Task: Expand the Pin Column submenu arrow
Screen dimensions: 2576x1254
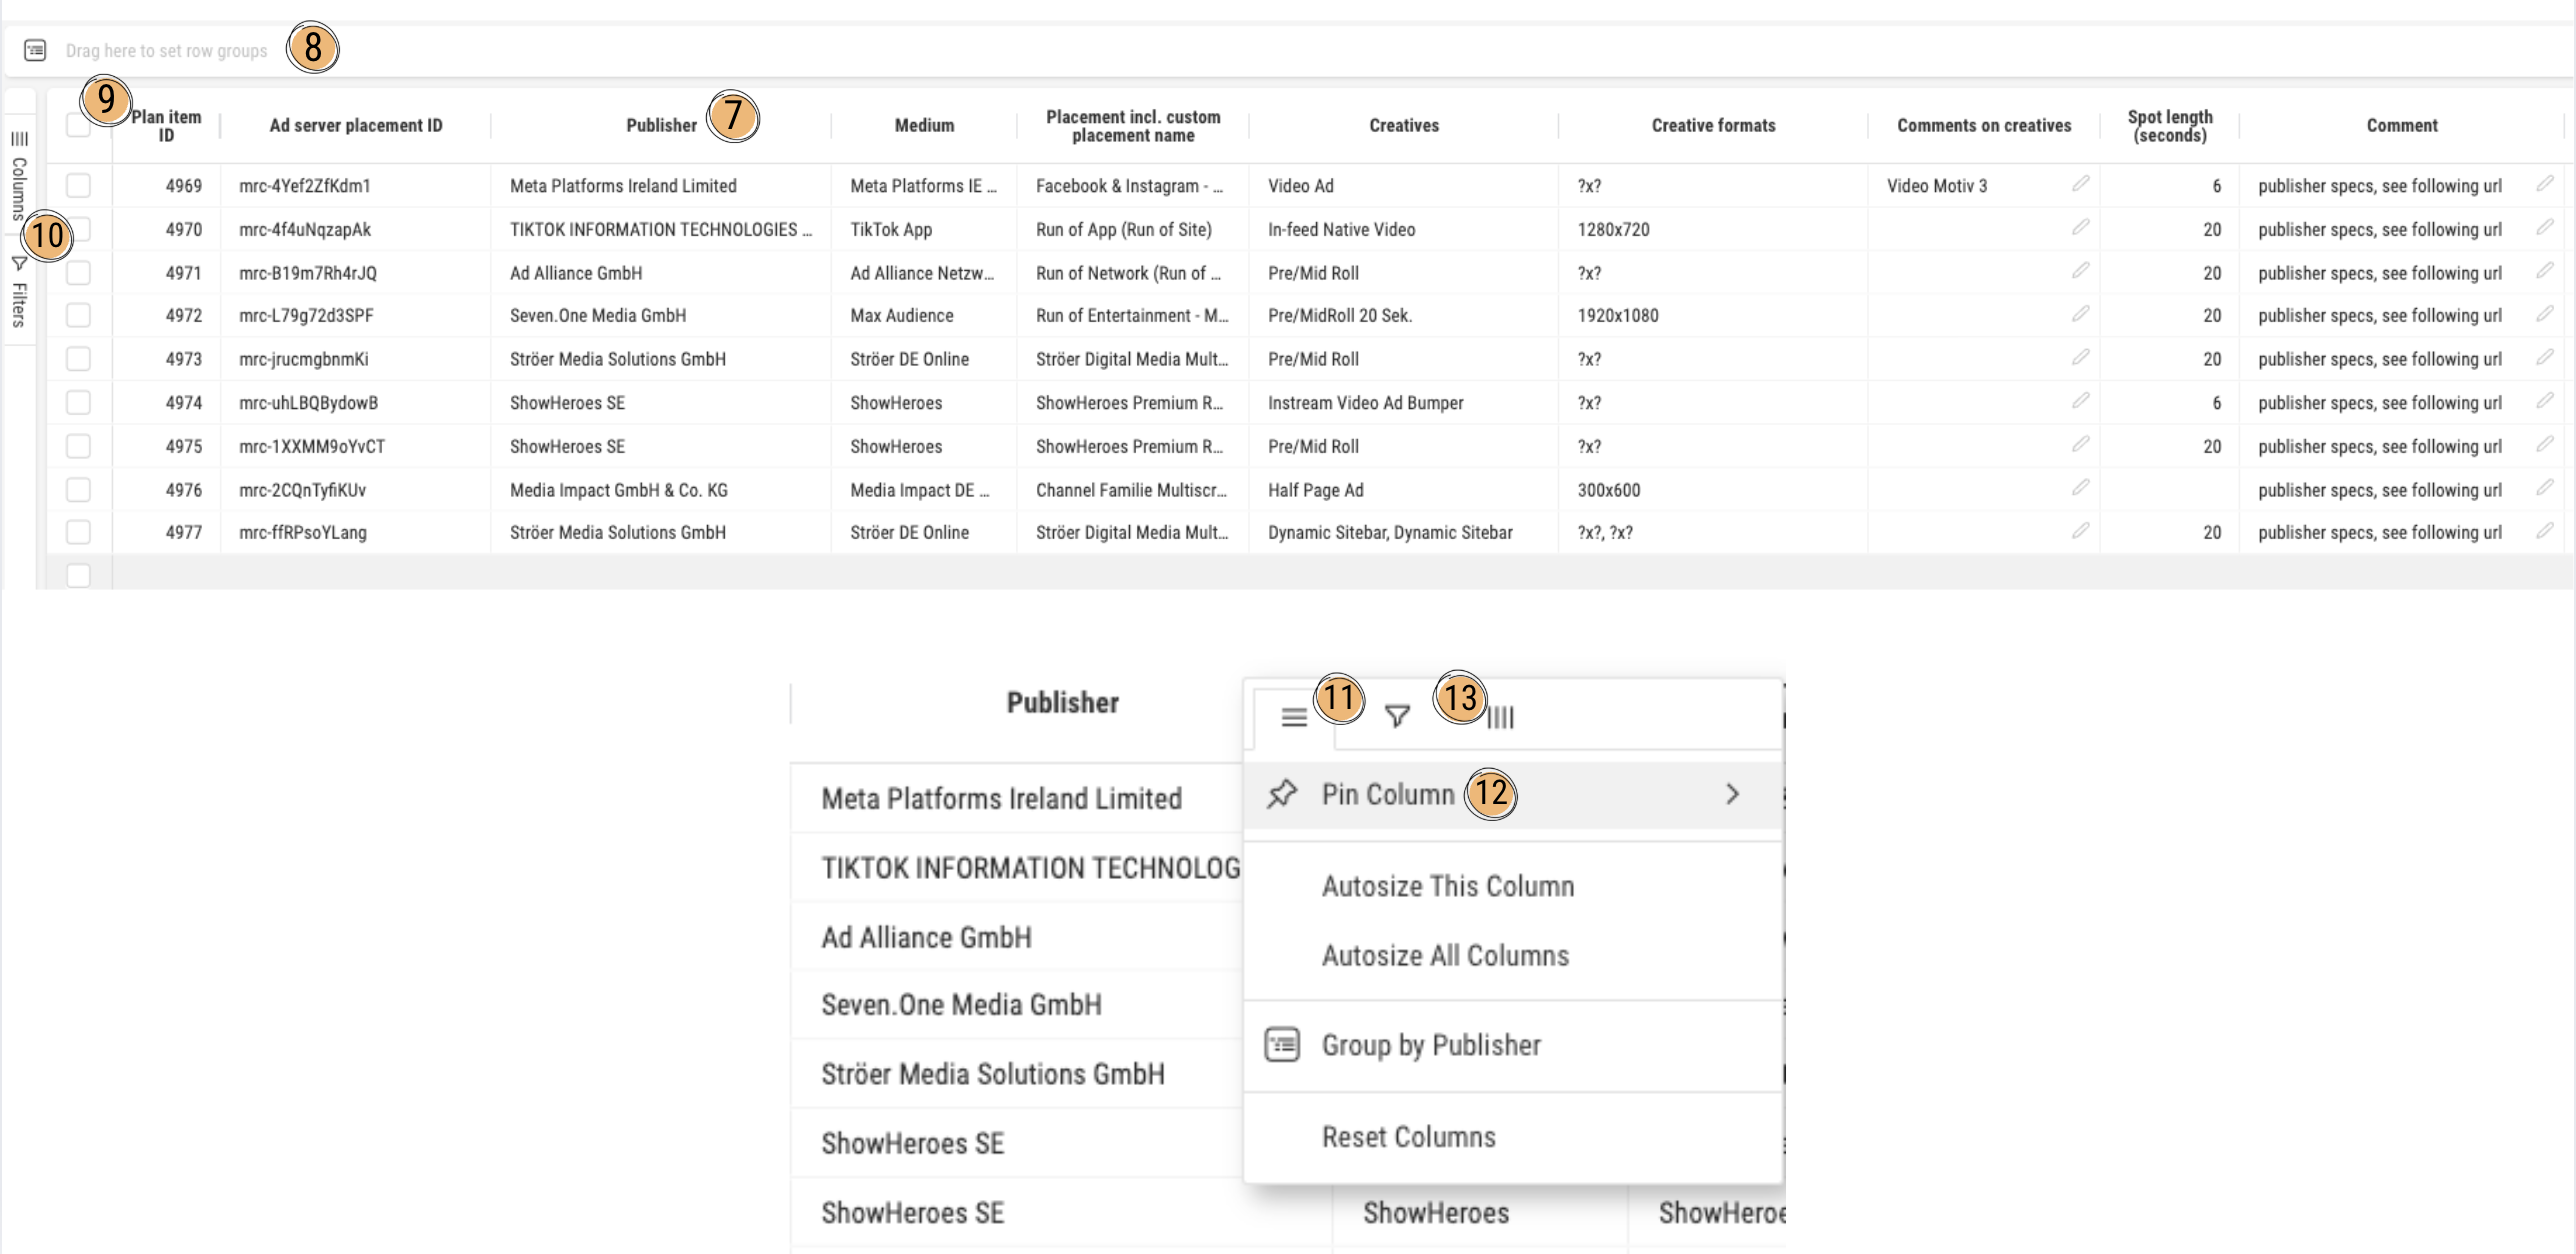Action: point(1732,794)
